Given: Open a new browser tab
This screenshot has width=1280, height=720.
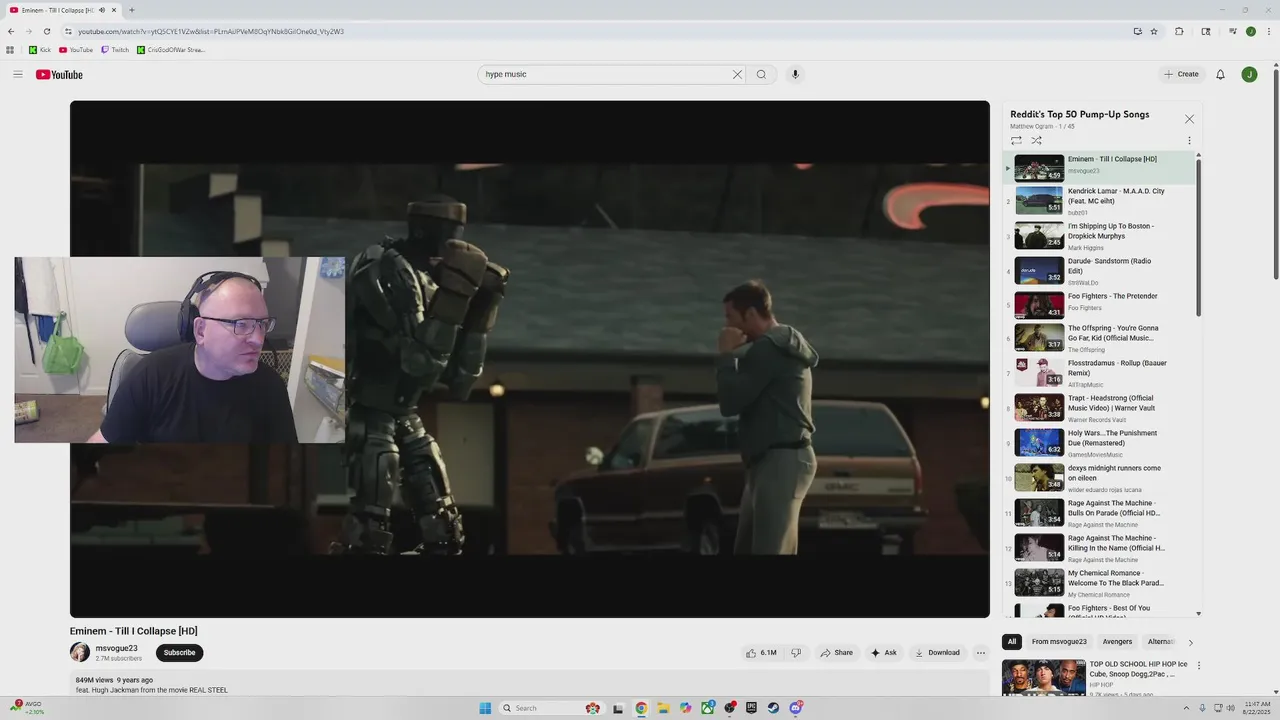Looking at the screenshot, I should tap(131, 10).
